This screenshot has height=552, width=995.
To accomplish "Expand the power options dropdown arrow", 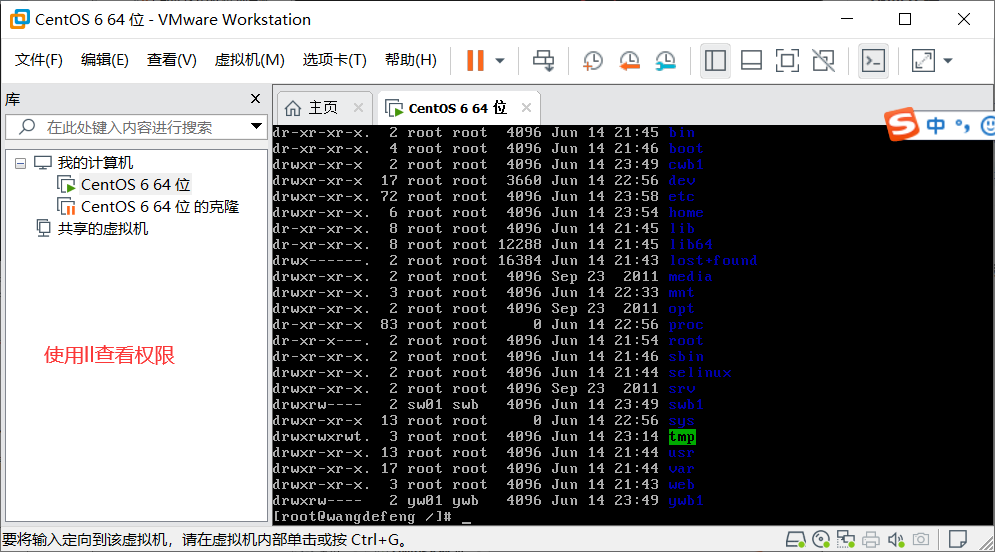I will [x=500, y=61].
